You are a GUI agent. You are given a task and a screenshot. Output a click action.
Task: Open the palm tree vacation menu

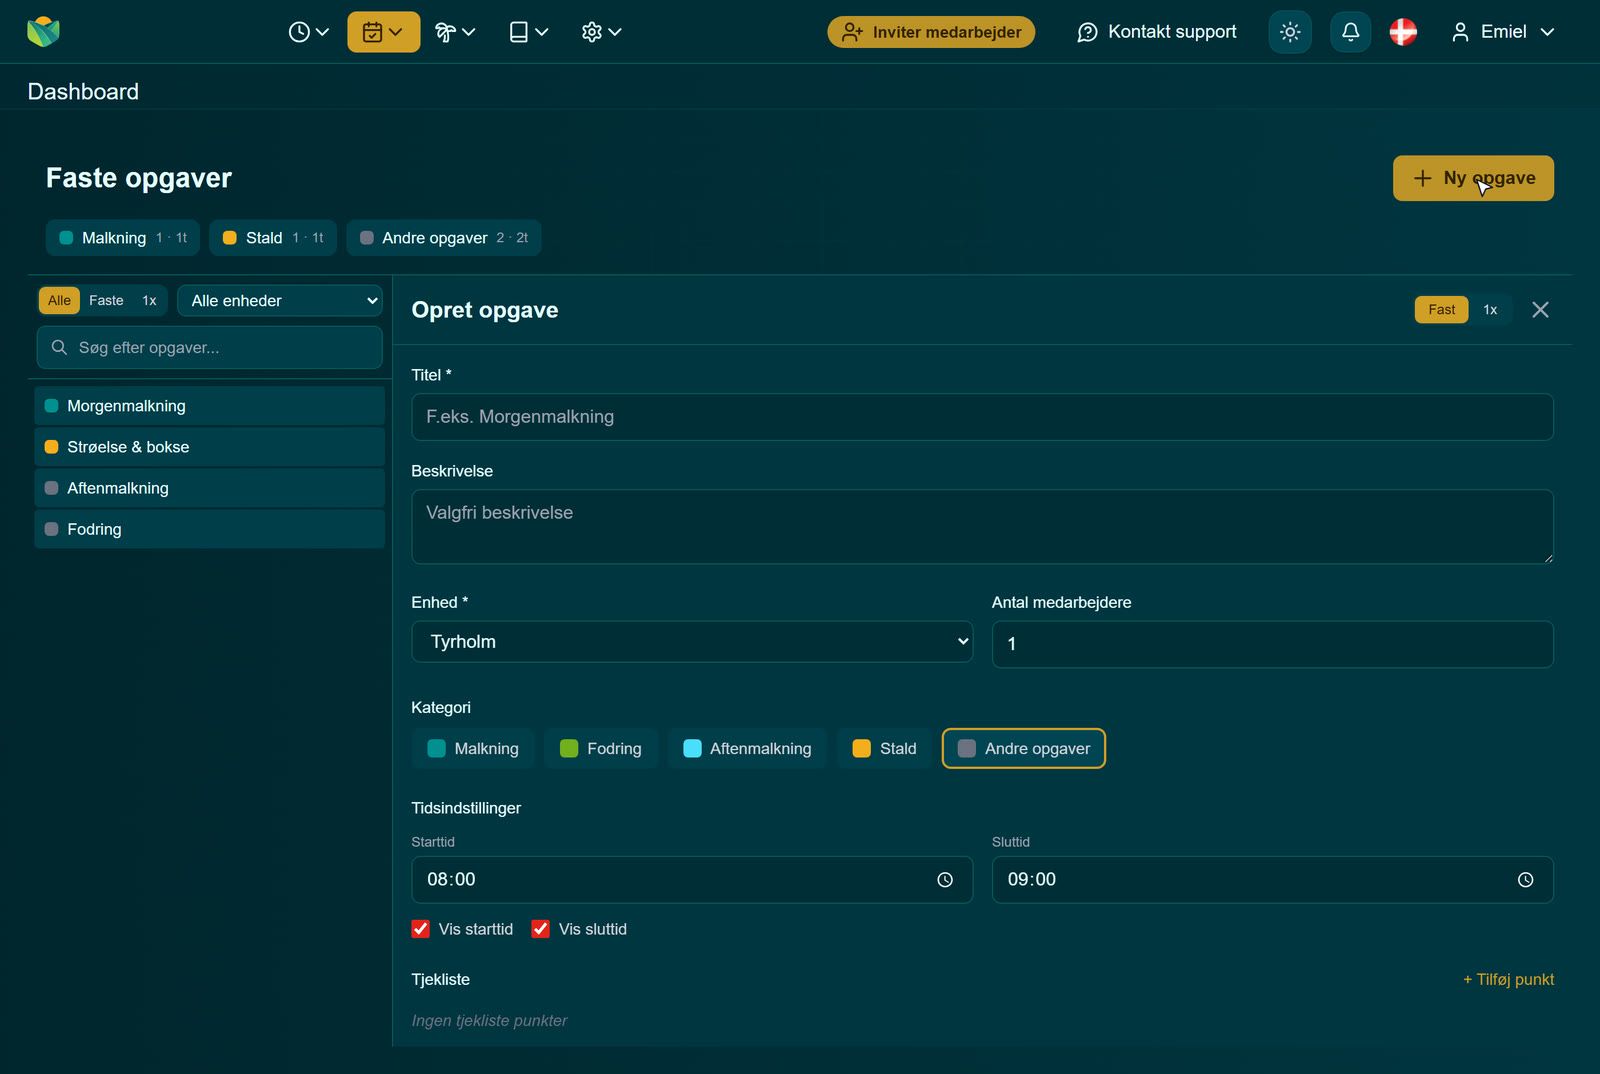pyautogui.click(x=455, y=32)
